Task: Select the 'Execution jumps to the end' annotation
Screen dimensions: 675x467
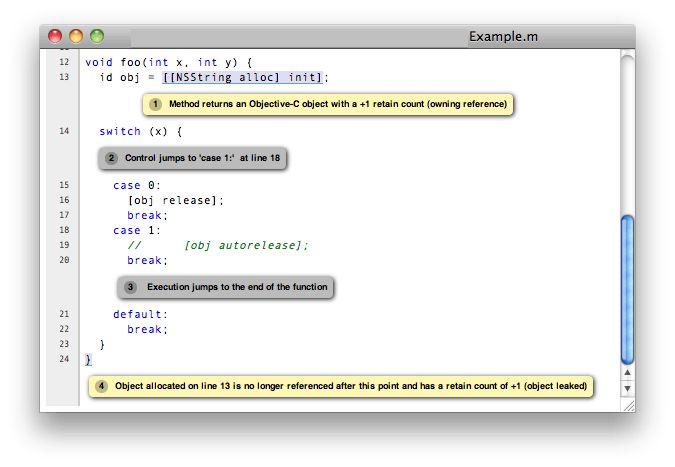Action: tap(226, 287)
